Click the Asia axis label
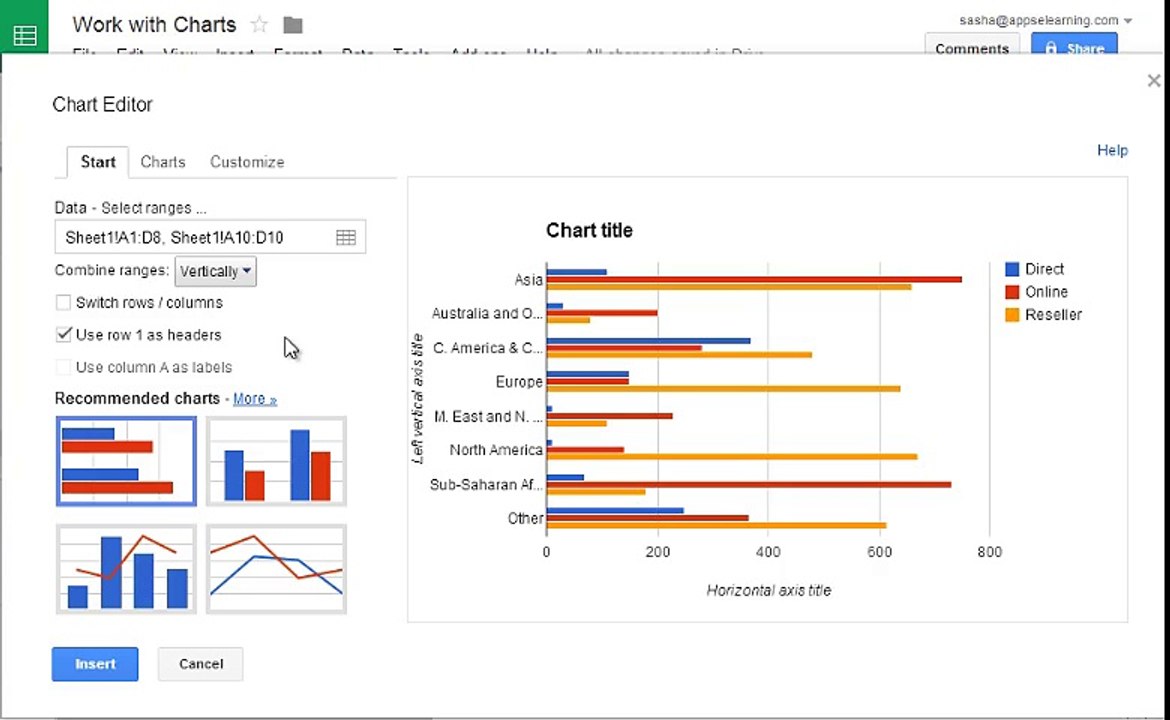1170x720 pixels. pyautogui.click(x=528, y=280)
